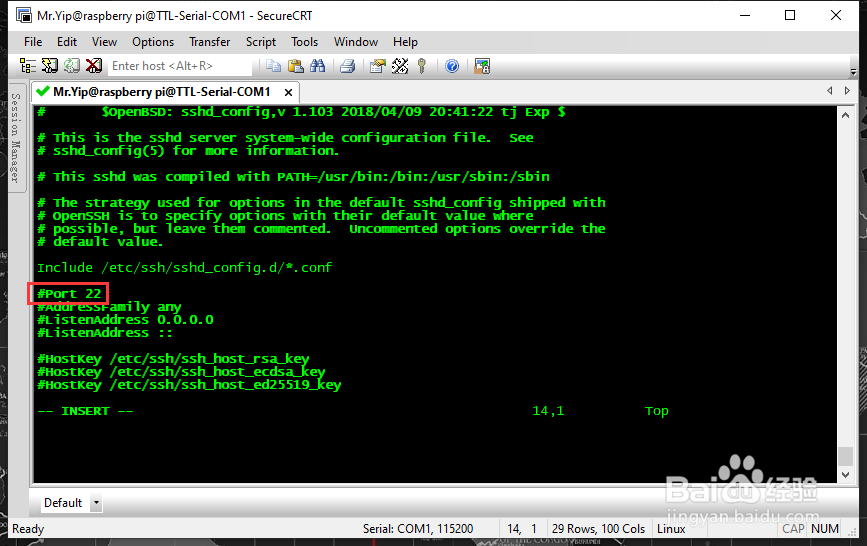Click terminal scrollbar down arrow
This screenshot has width=867, height=546.
click(845, 475)
